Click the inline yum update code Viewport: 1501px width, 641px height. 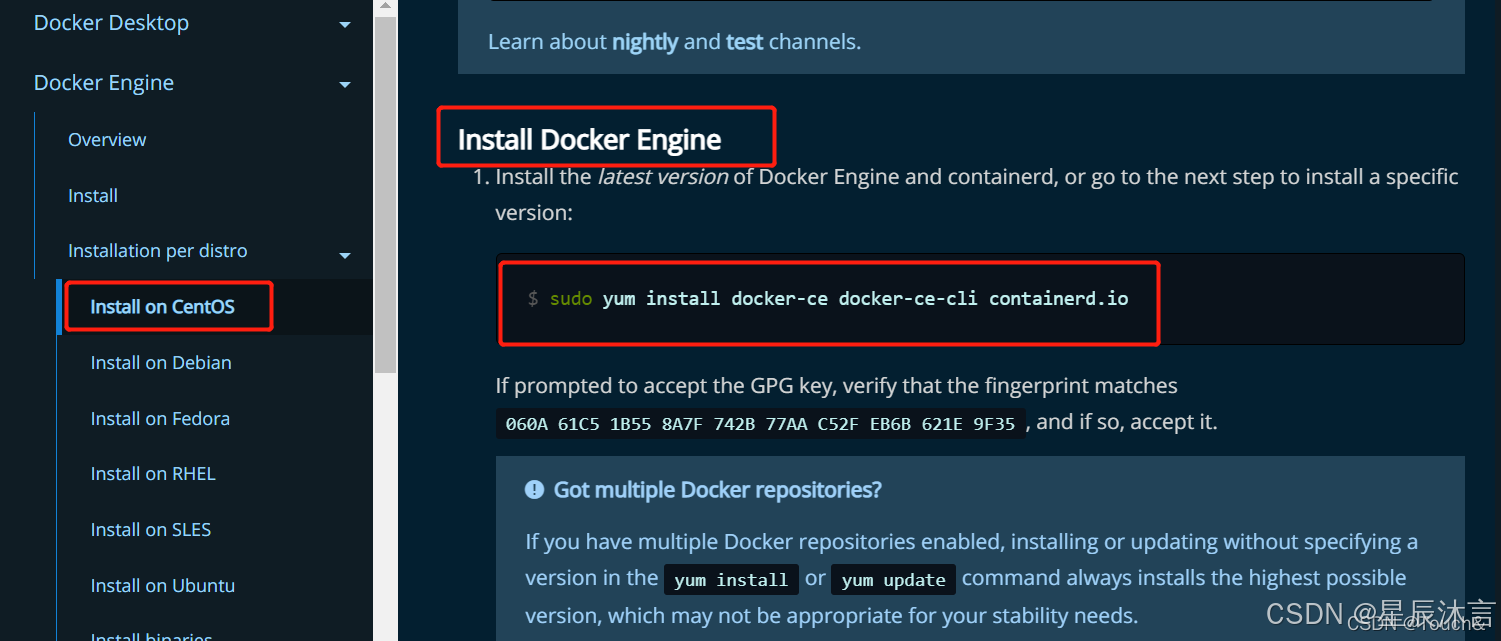(x=894, y=580)
